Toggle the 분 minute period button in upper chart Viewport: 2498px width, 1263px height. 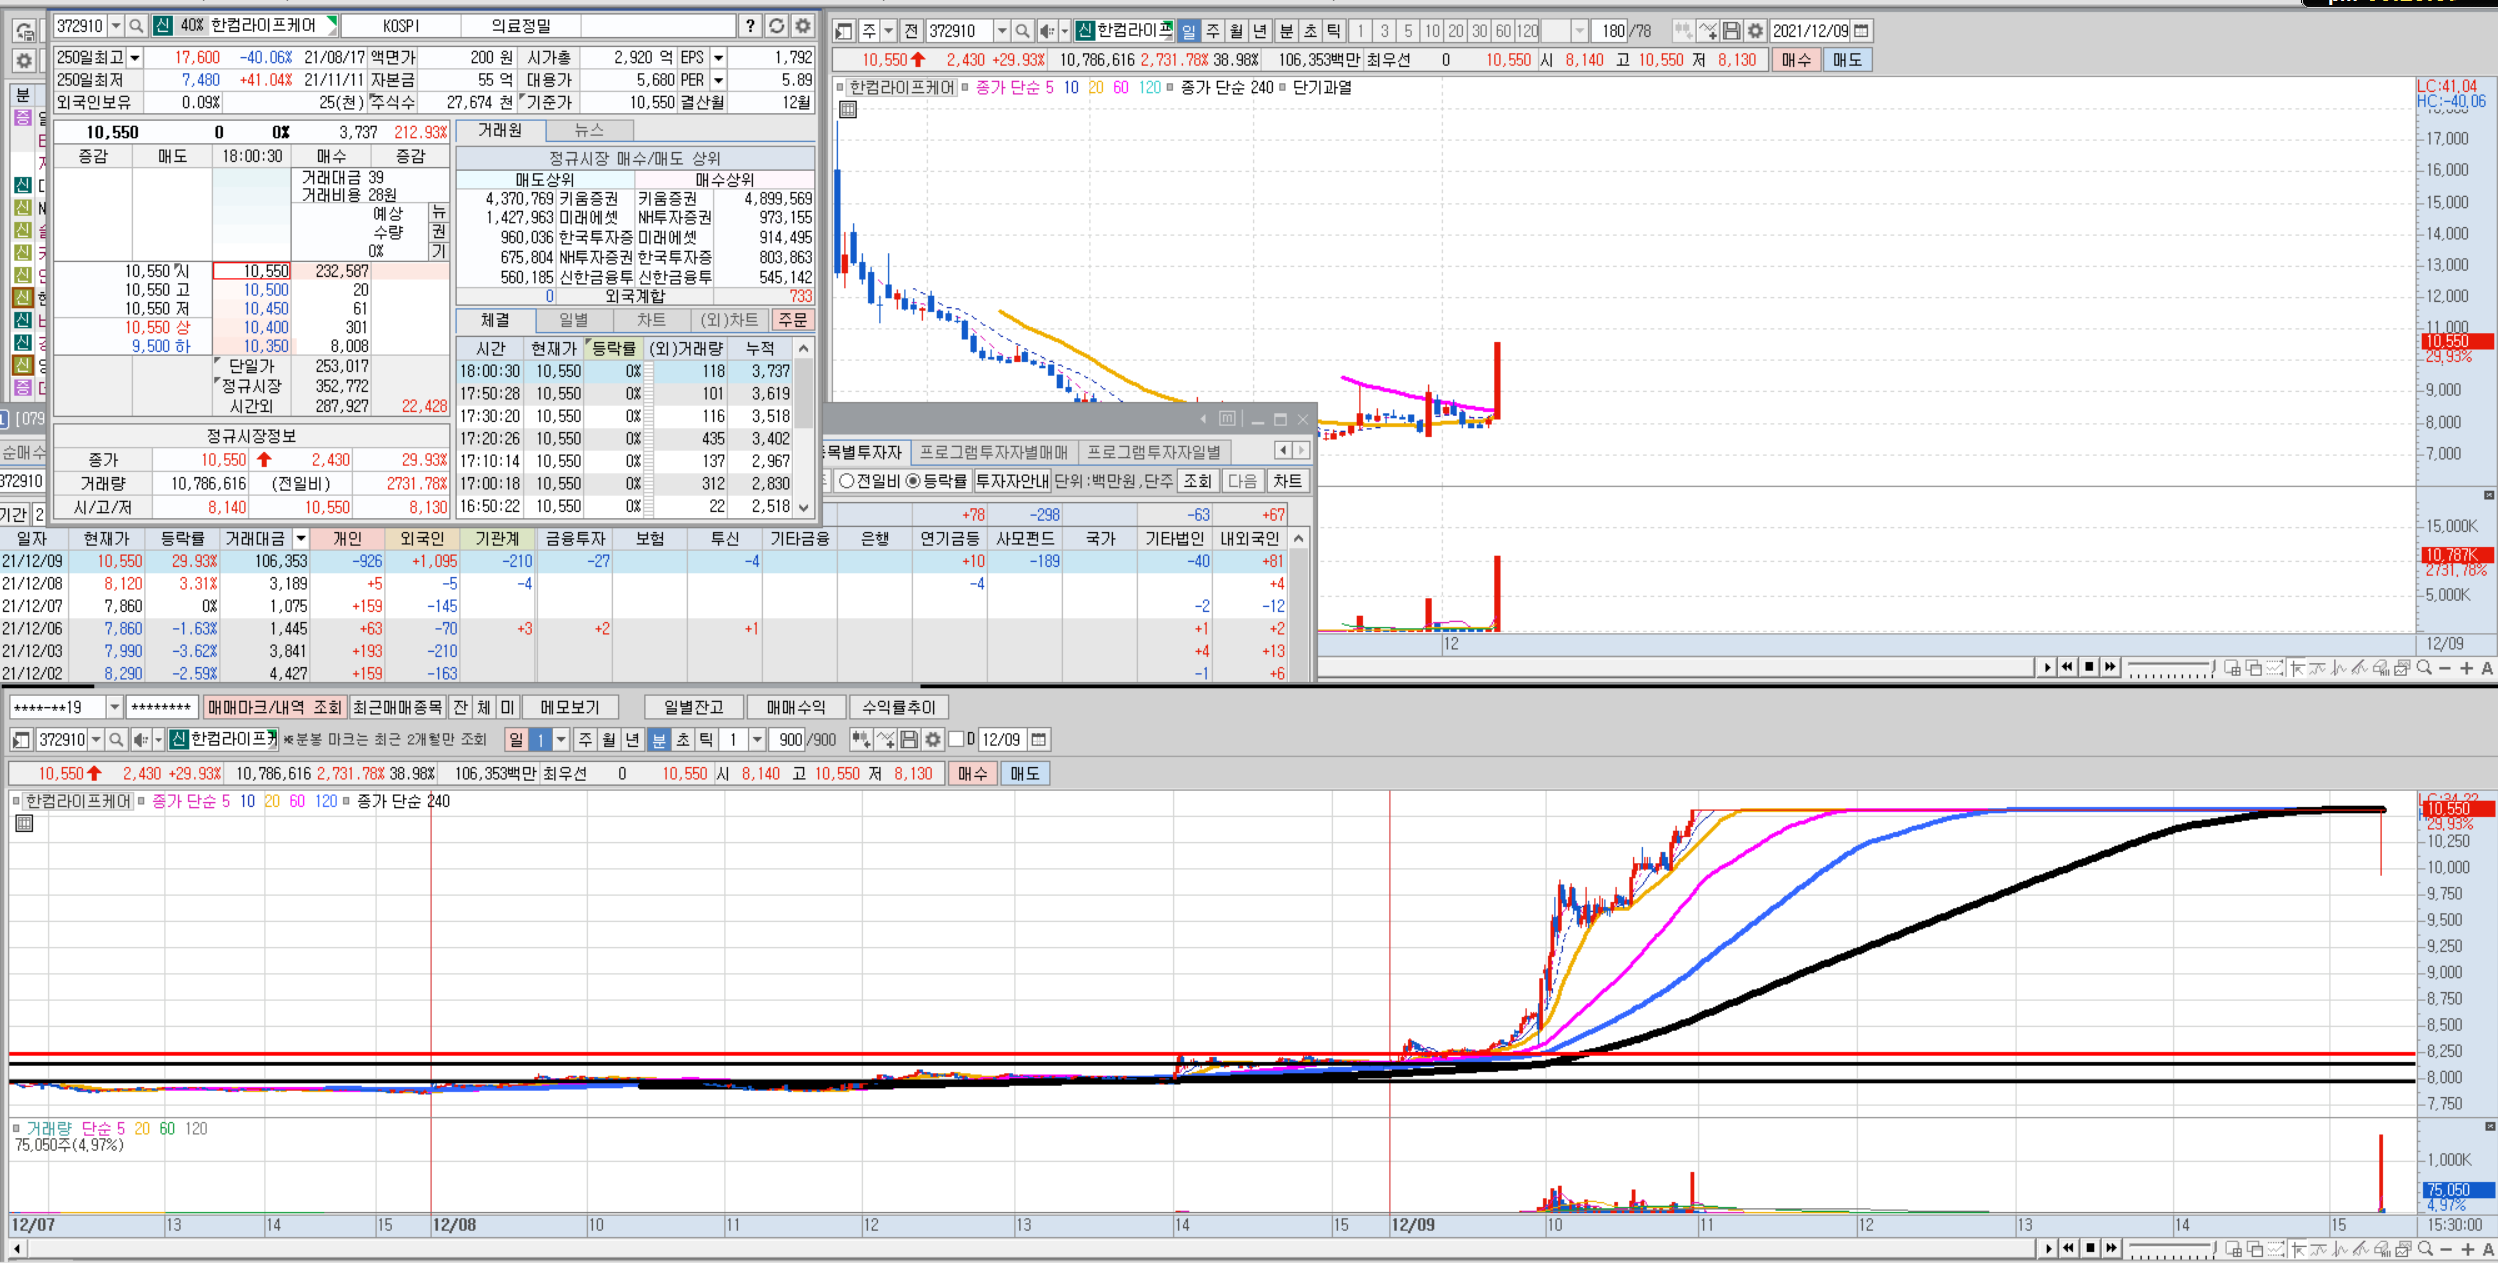(x=1286, y=31)
